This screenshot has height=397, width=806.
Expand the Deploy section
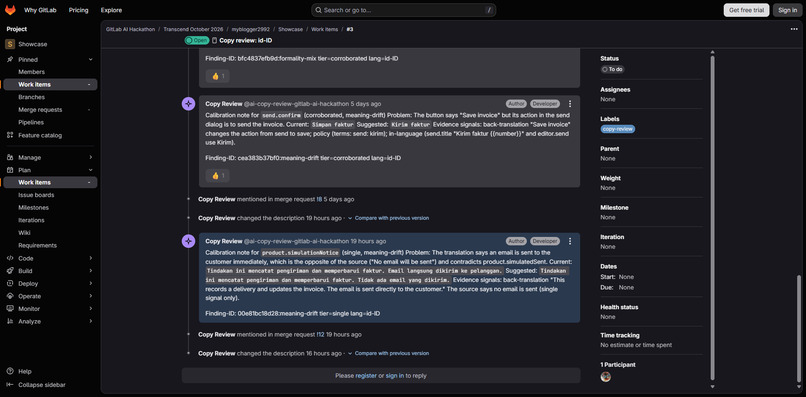pyautogui.click(x=90, y=283)
